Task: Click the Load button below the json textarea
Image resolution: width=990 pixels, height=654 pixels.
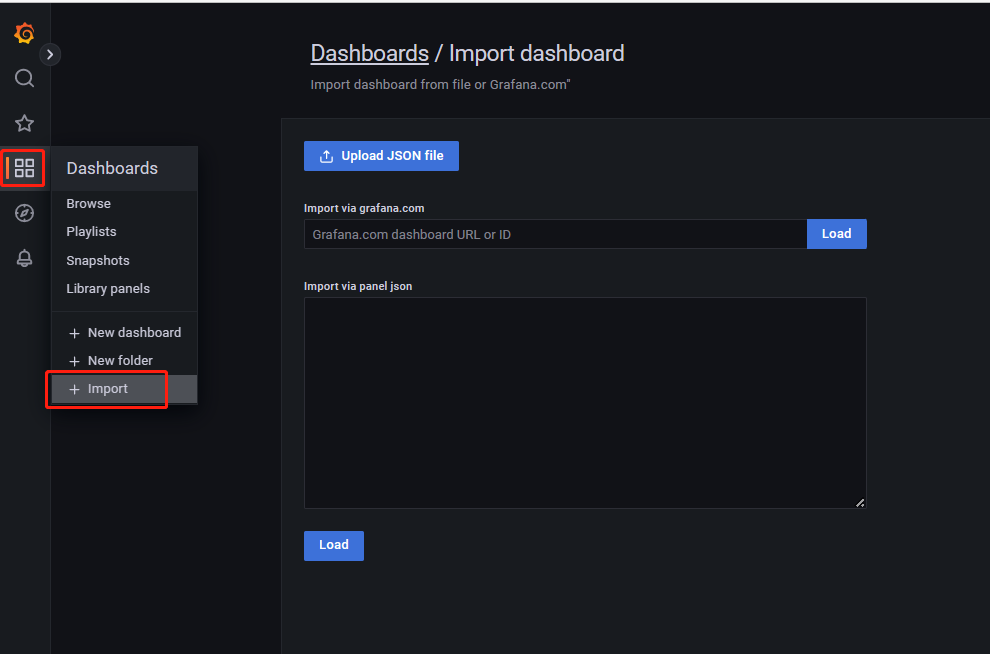Action: pos(334,545)
